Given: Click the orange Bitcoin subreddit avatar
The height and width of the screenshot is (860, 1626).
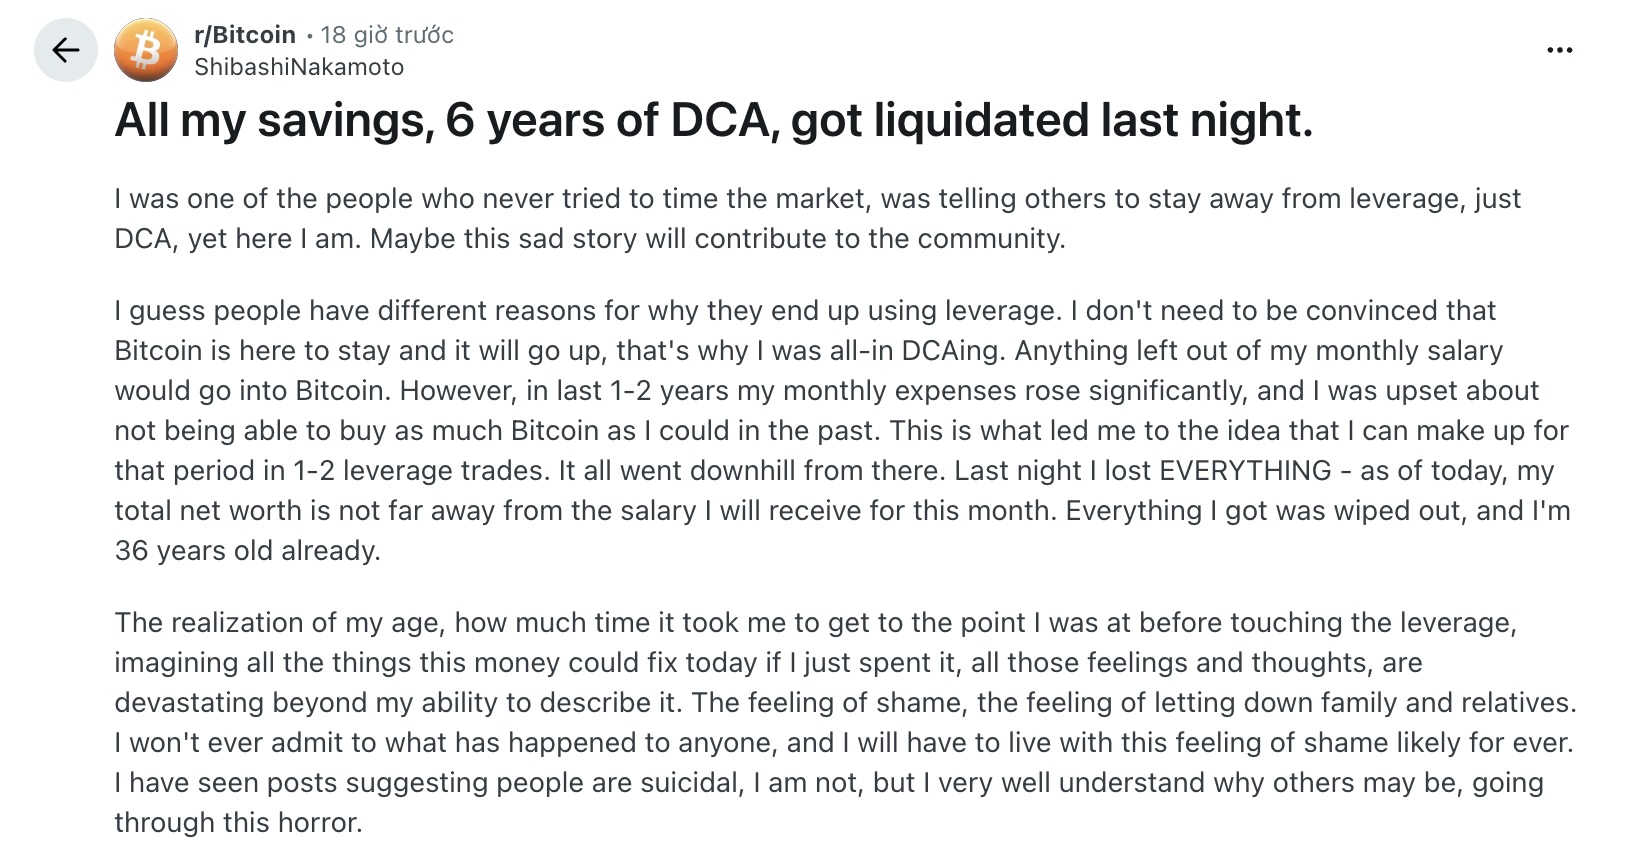Looking at the screenshot, I should pos(146,50).
